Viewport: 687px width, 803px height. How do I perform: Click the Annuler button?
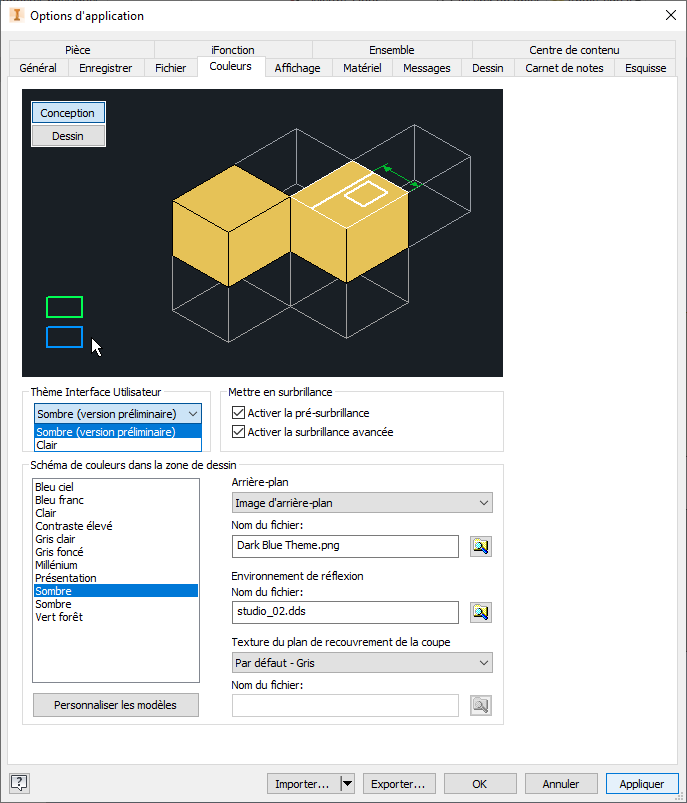click(x=561, y=784)
